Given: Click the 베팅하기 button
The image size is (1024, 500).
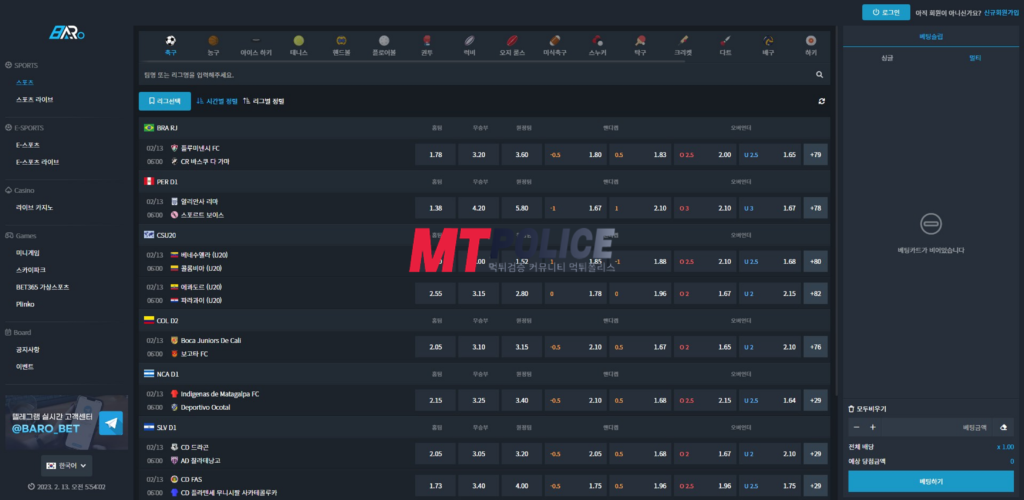Looking at the screenshot, I should [x=931, y=482].
